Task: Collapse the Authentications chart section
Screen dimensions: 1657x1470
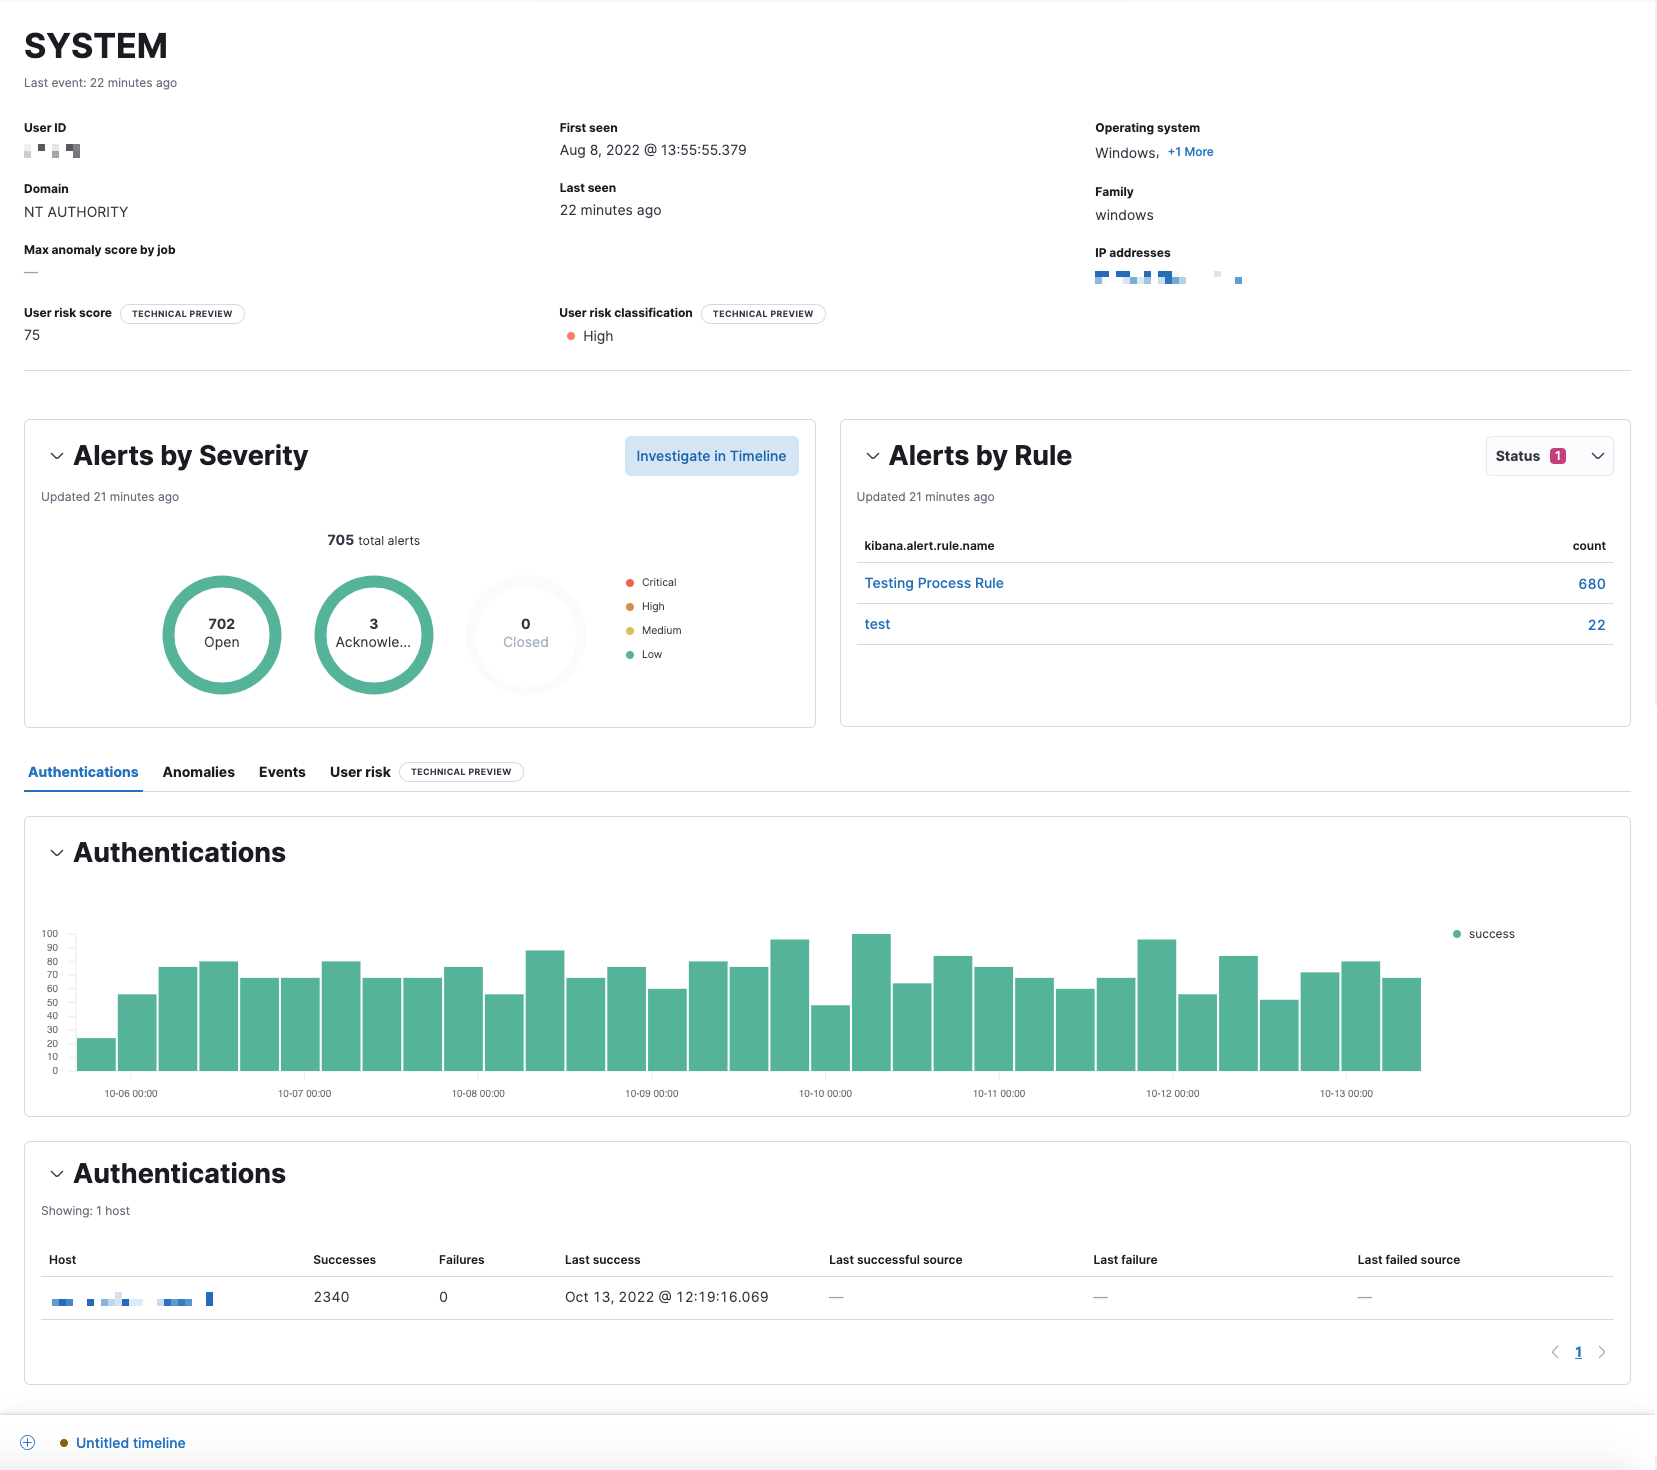Action: click(x=57, y=853)
